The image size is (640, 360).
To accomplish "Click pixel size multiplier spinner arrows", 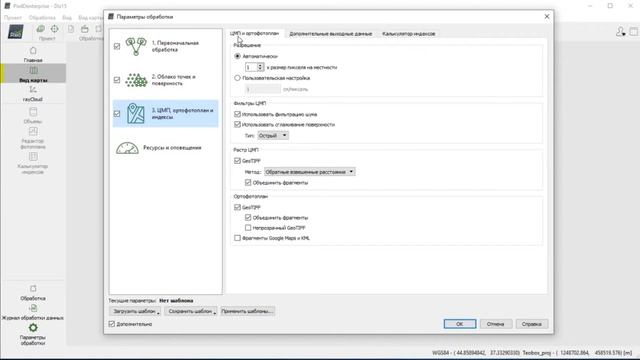I will (x=260, y=67).
